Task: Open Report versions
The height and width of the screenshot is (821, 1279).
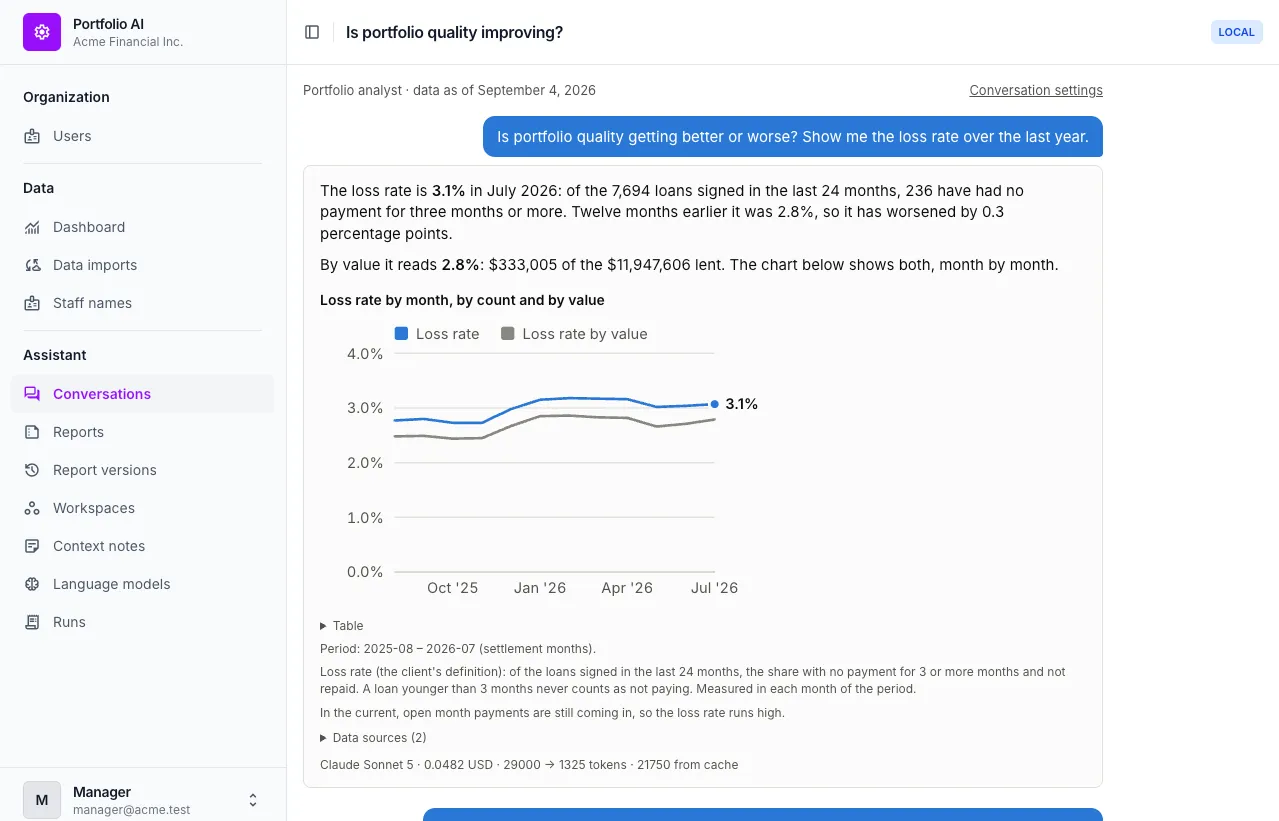Action: (x=142, y=470)
